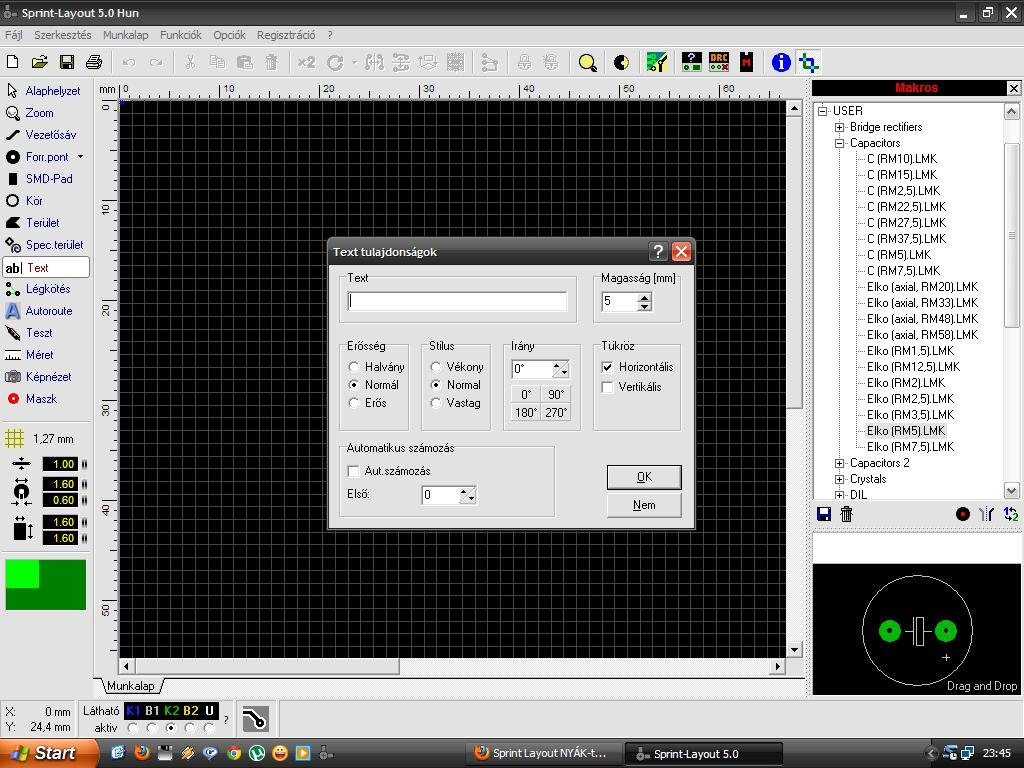Open the Funkciók menu
The height and width of the screenshot is (768, 1024).
pyautogui.click(x=181, y=35)
